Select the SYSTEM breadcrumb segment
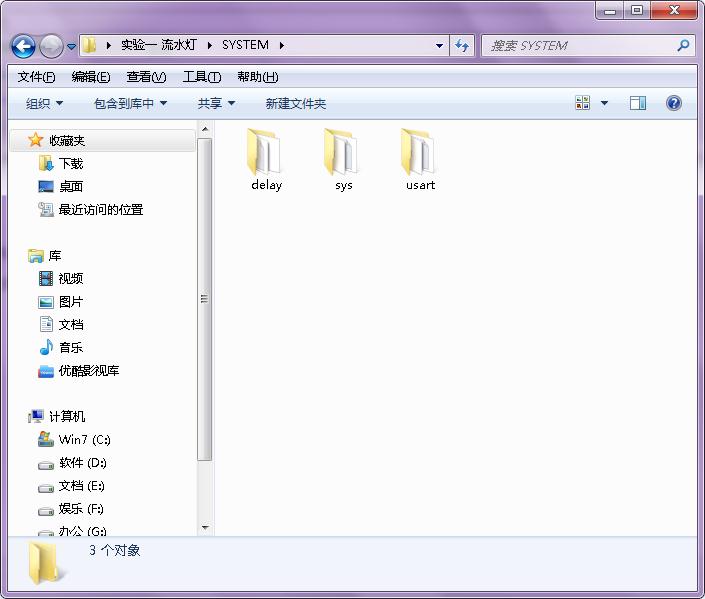The height and width of the screenshot is (599, 705). pyautogui.click(x=245, y=45)
